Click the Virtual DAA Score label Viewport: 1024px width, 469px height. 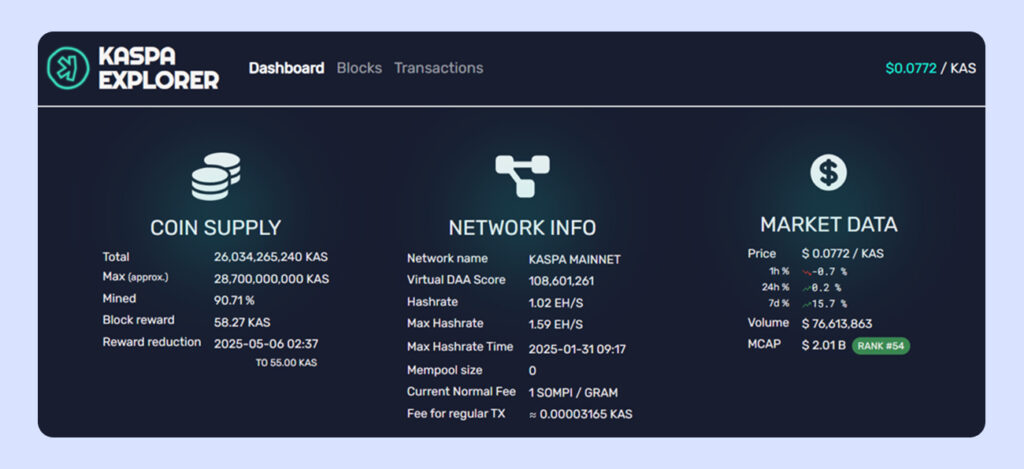coord(456,280)
